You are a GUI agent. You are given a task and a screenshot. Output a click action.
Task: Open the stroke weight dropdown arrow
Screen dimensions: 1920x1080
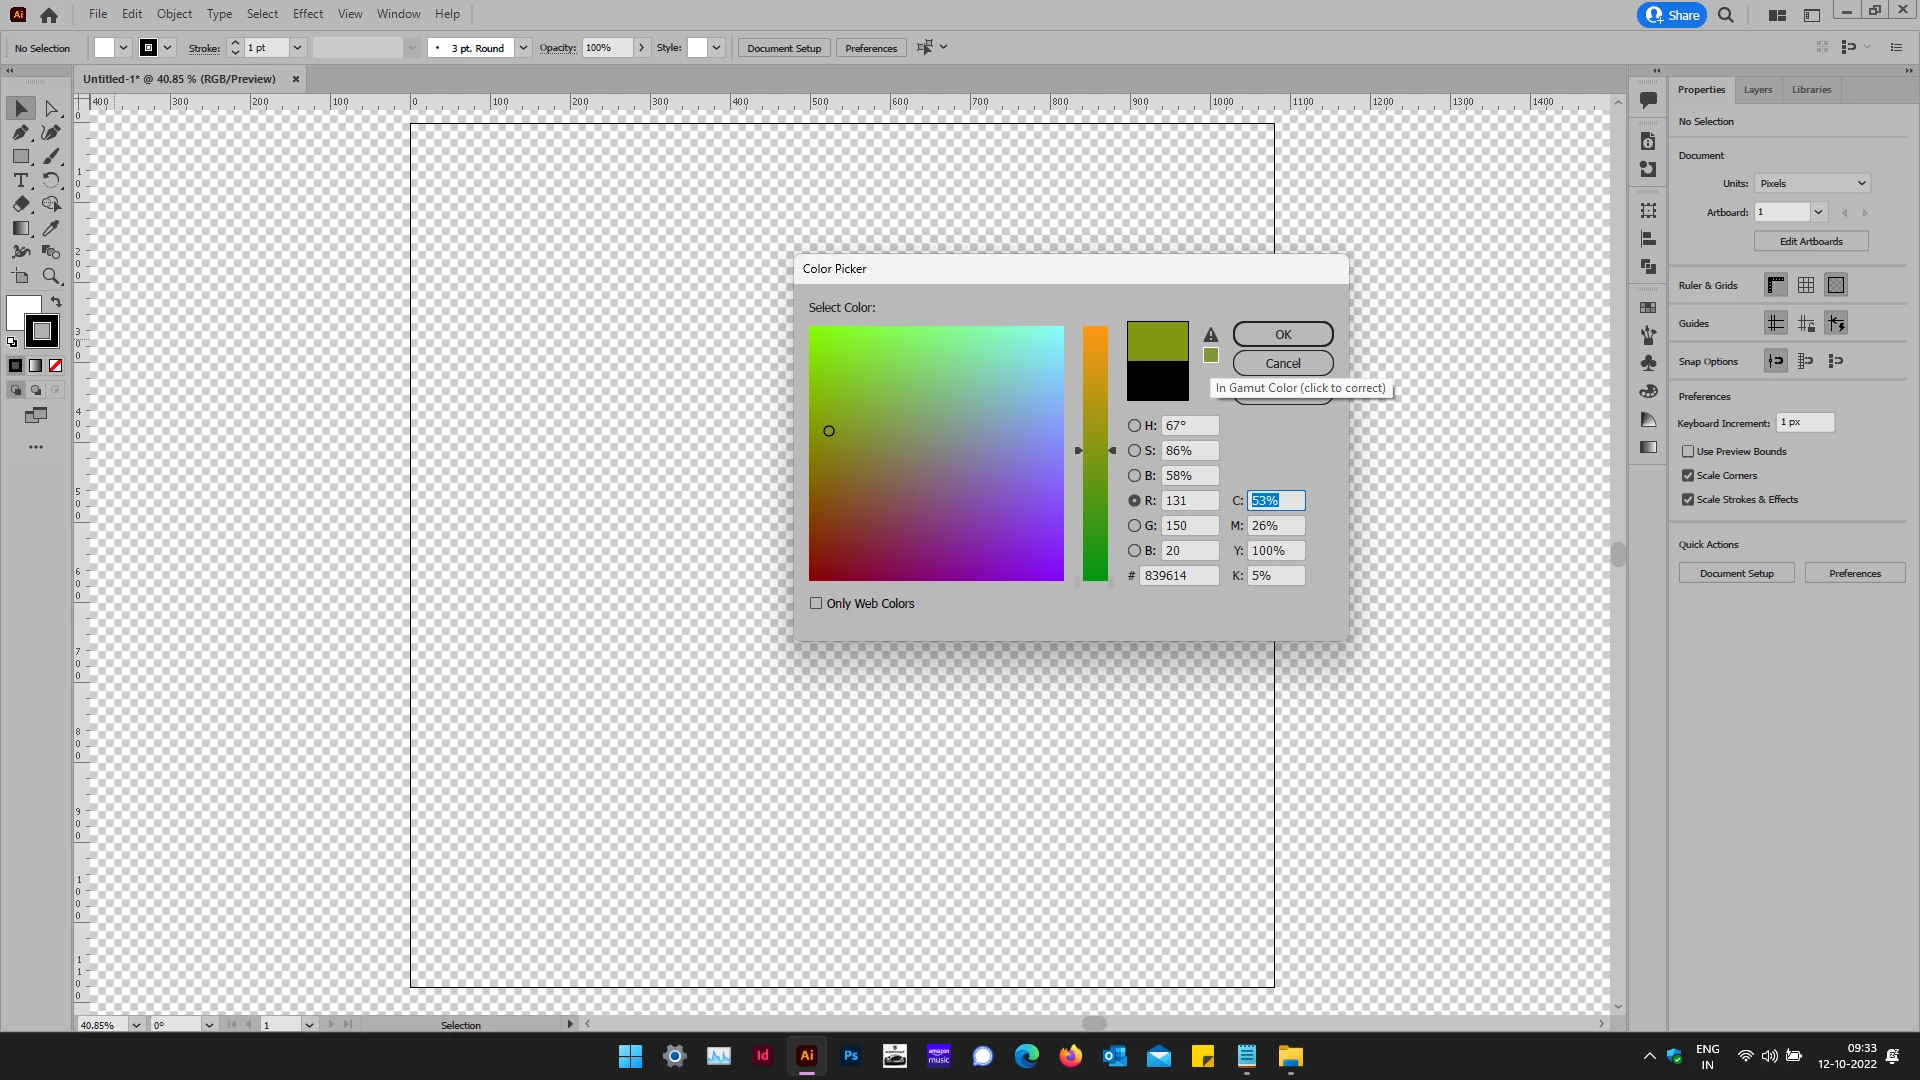click(297, 48)
